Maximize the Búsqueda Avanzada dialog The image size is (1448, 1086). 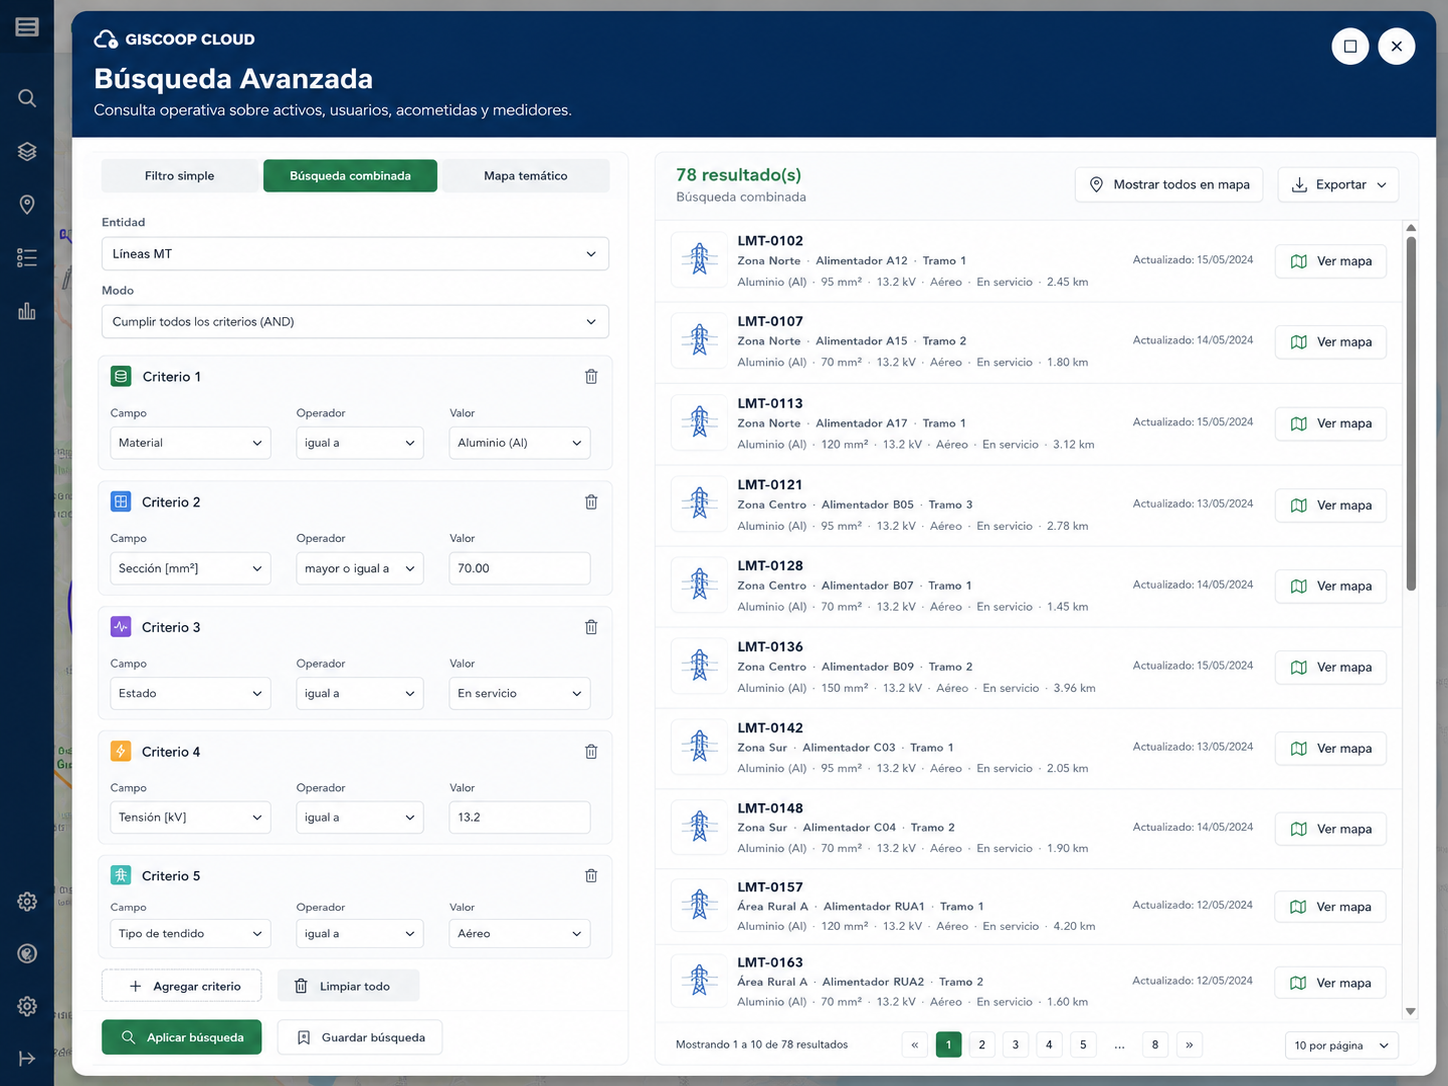coord(1350,46)
